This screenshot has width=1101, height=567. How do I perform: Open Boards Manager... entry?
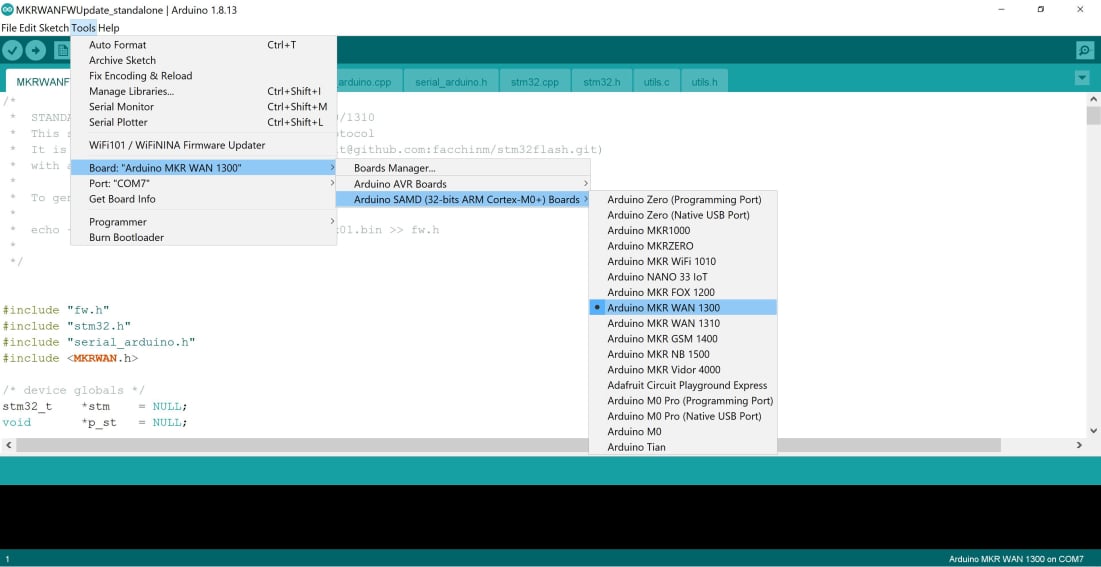[x=394, y=168]
